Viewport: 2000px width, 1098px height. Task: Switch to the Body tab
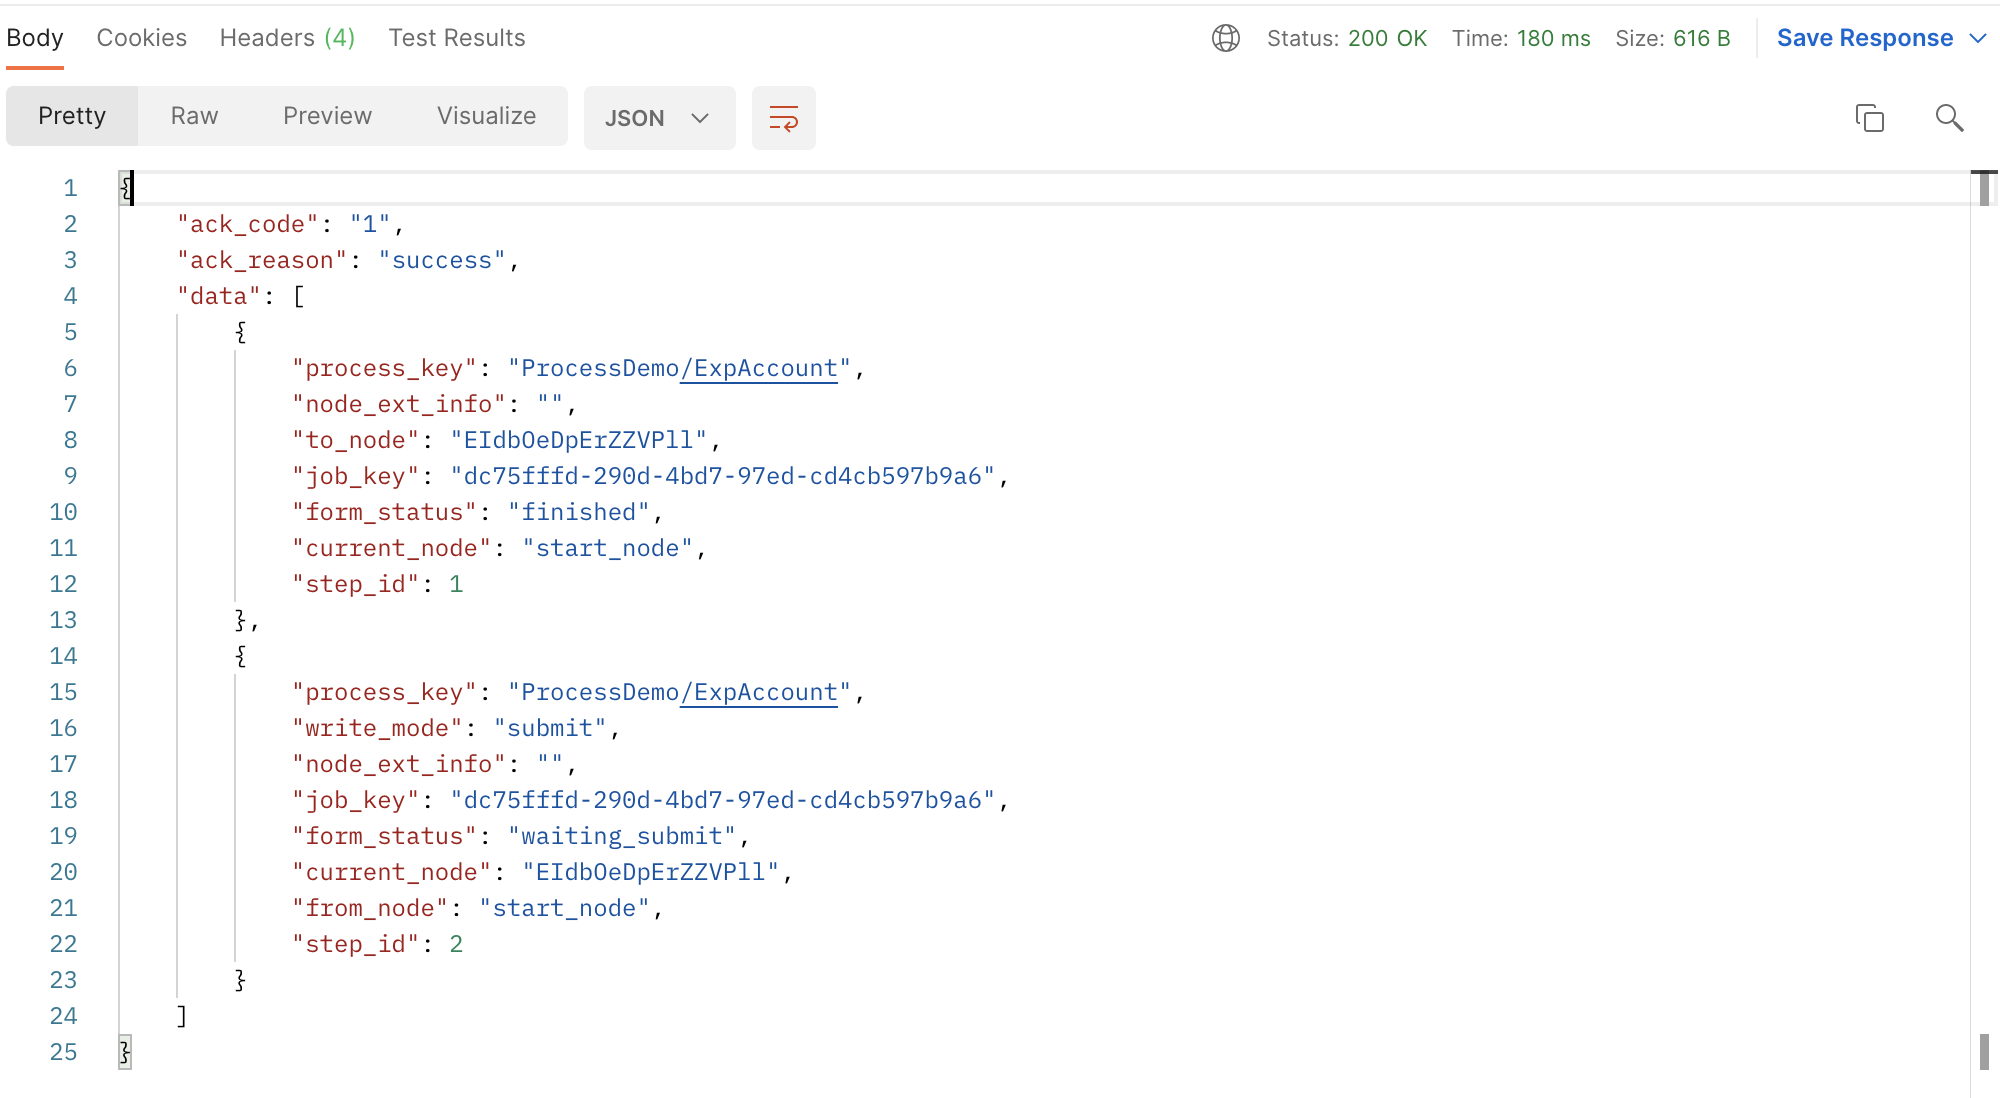tap(35, 38)
